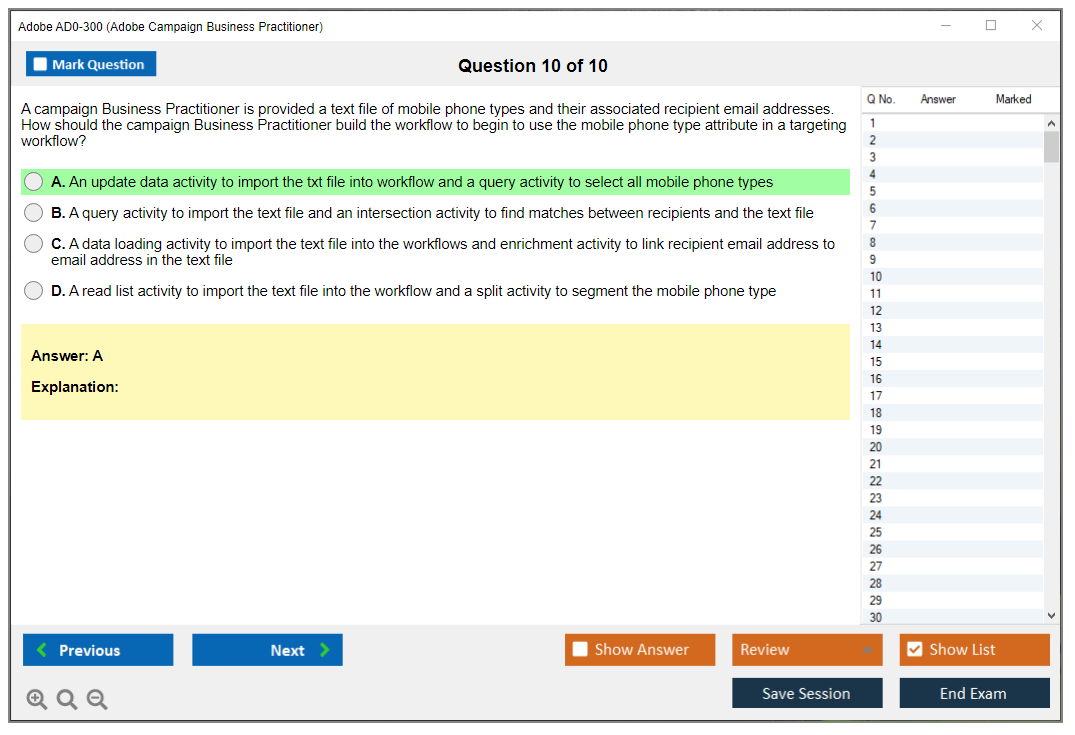Click the Save Session button

pos(806,693)
